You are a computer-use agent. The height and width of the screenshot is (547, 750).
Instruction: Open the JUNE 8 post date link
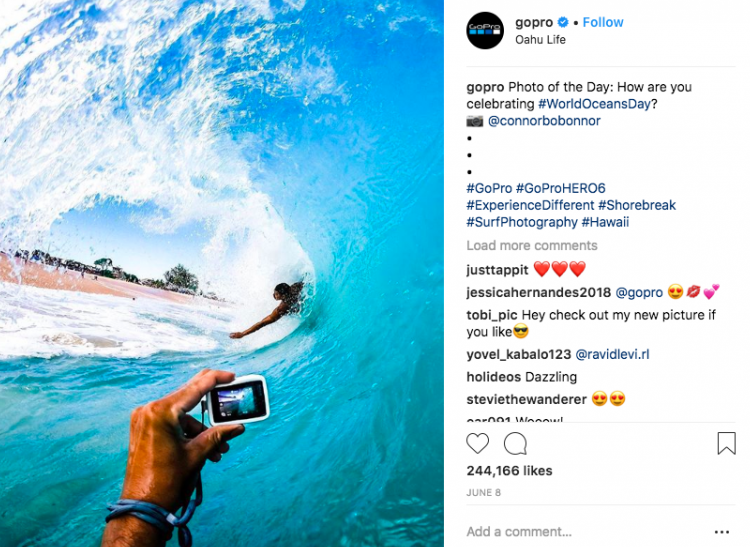coord(484,492)
